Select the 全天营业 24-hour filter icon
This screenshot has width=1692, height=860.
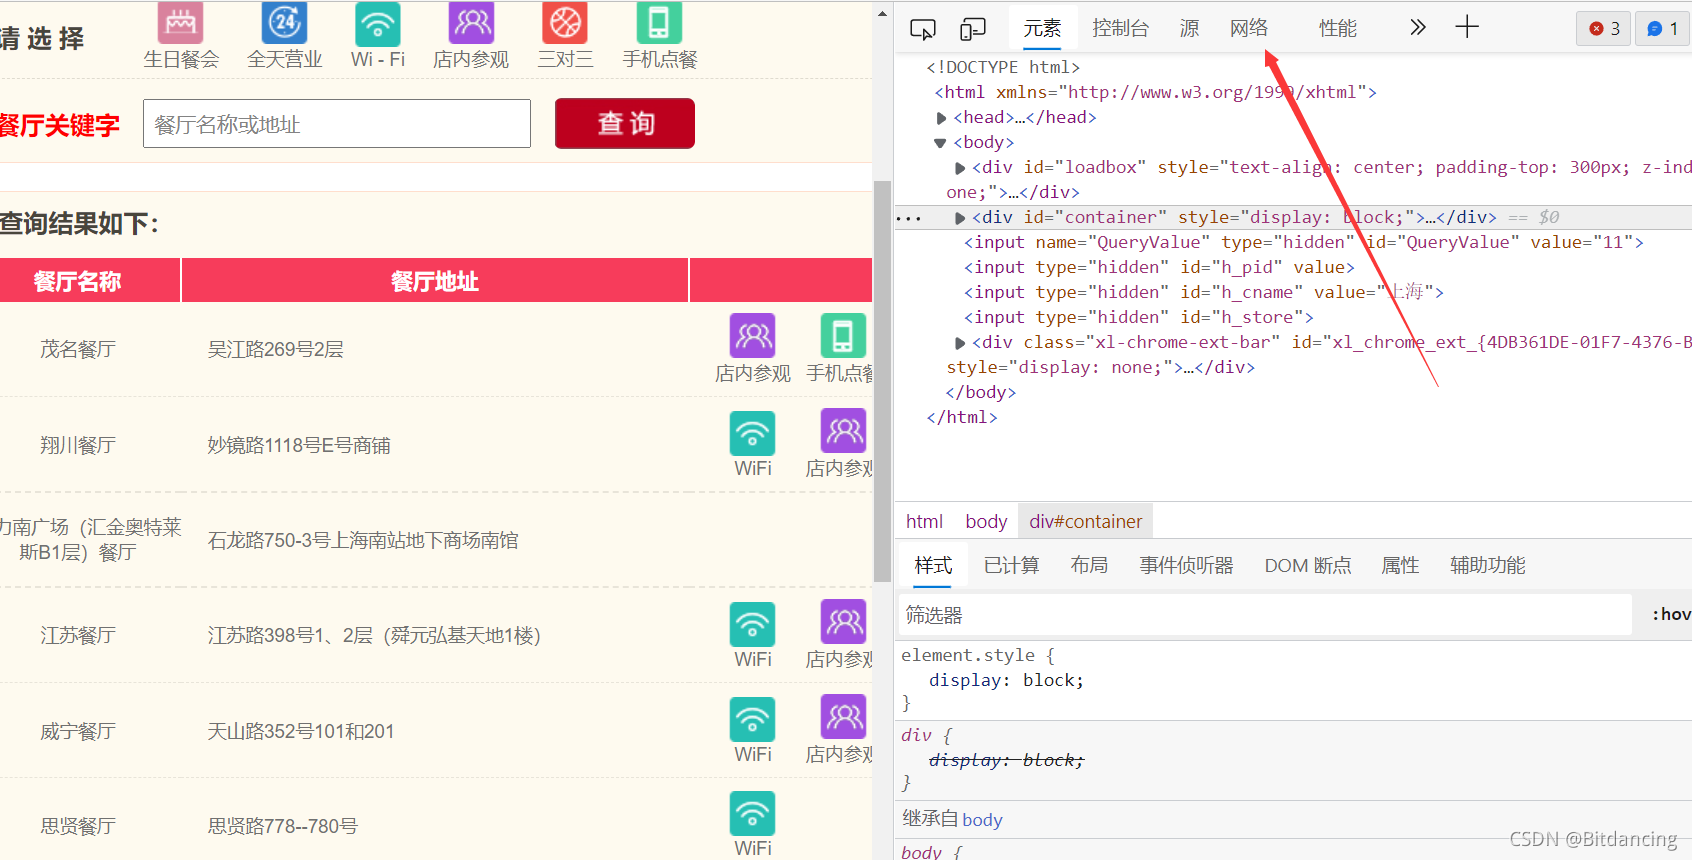coord(284,23)
